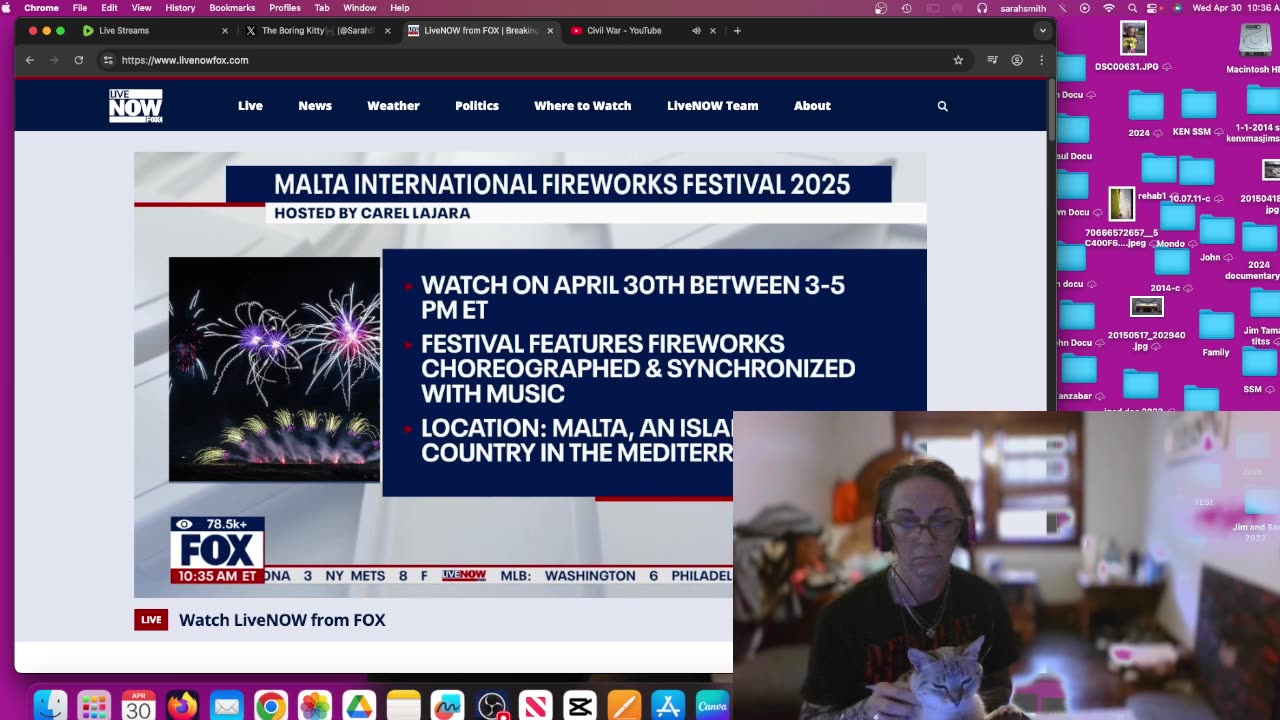Viewport: 1280px width, 720px height.
Task: Open Photos from the Dock
Action: 315,706
